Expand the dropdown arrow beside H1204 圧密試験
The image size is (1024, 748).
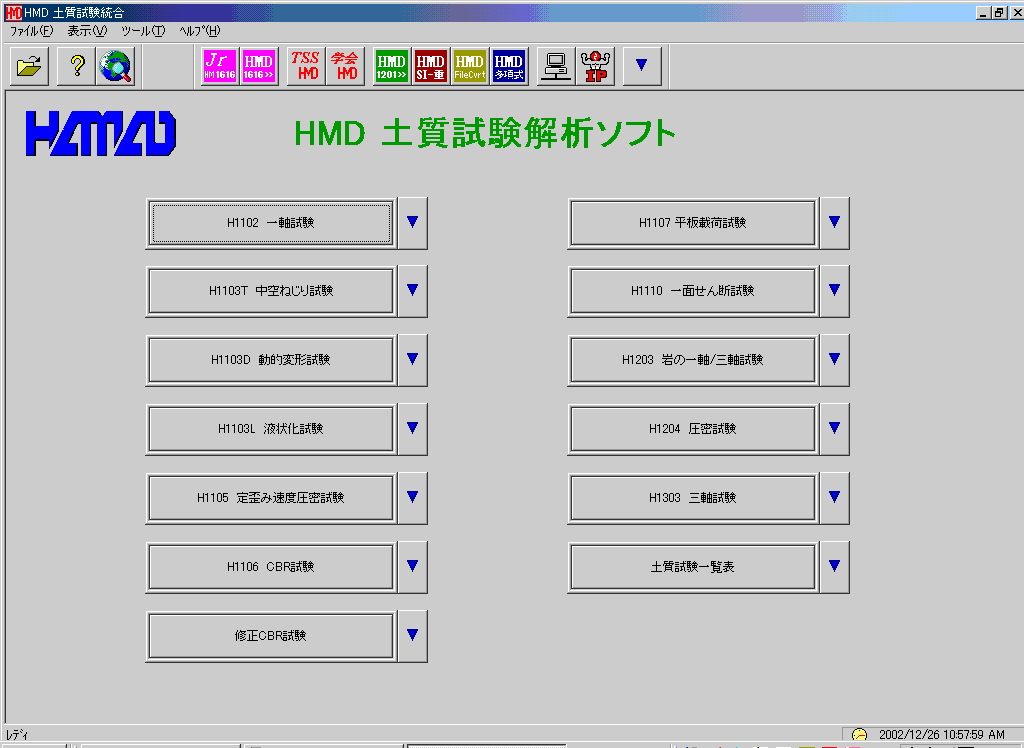835,429
